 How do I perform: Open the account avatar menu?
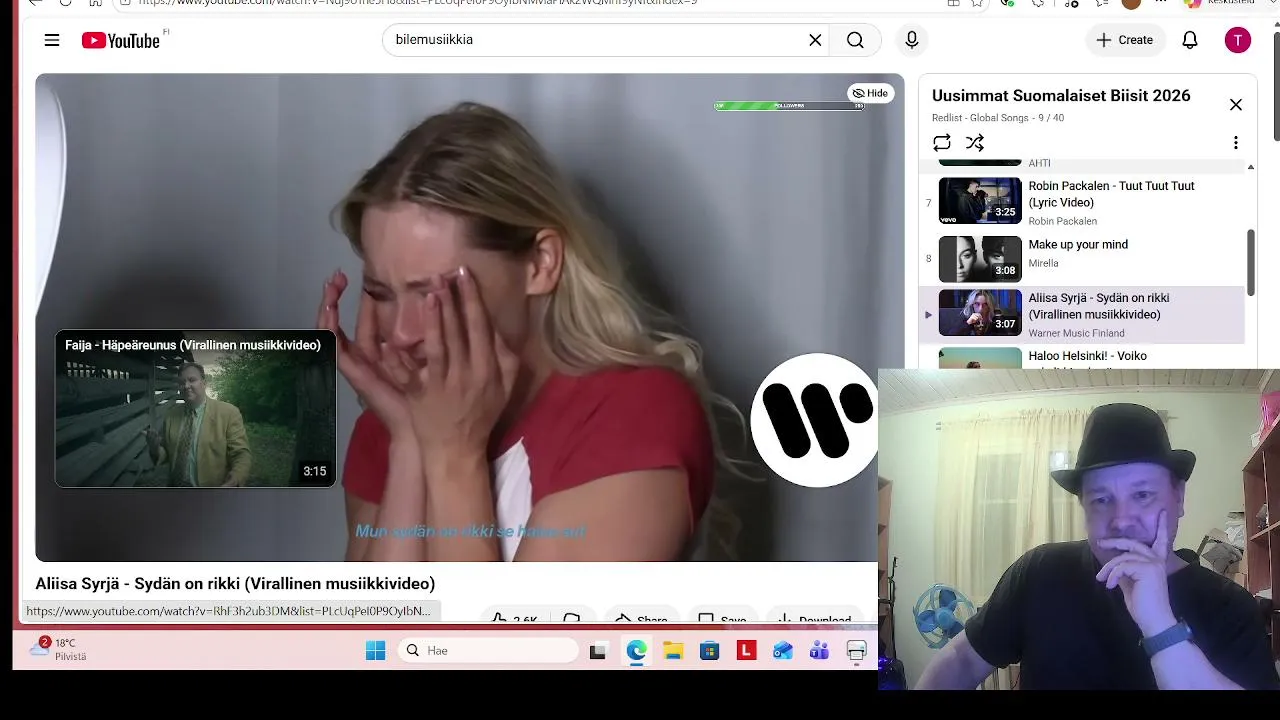[x=1238, y=40]
